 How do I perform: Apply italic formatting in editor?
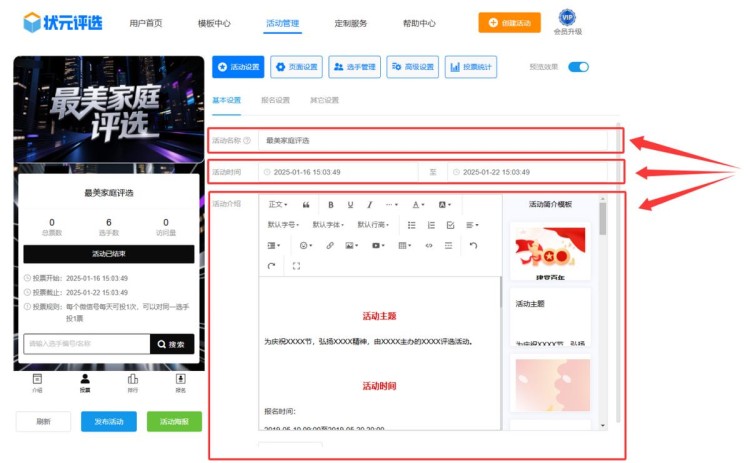coord(369,204)
